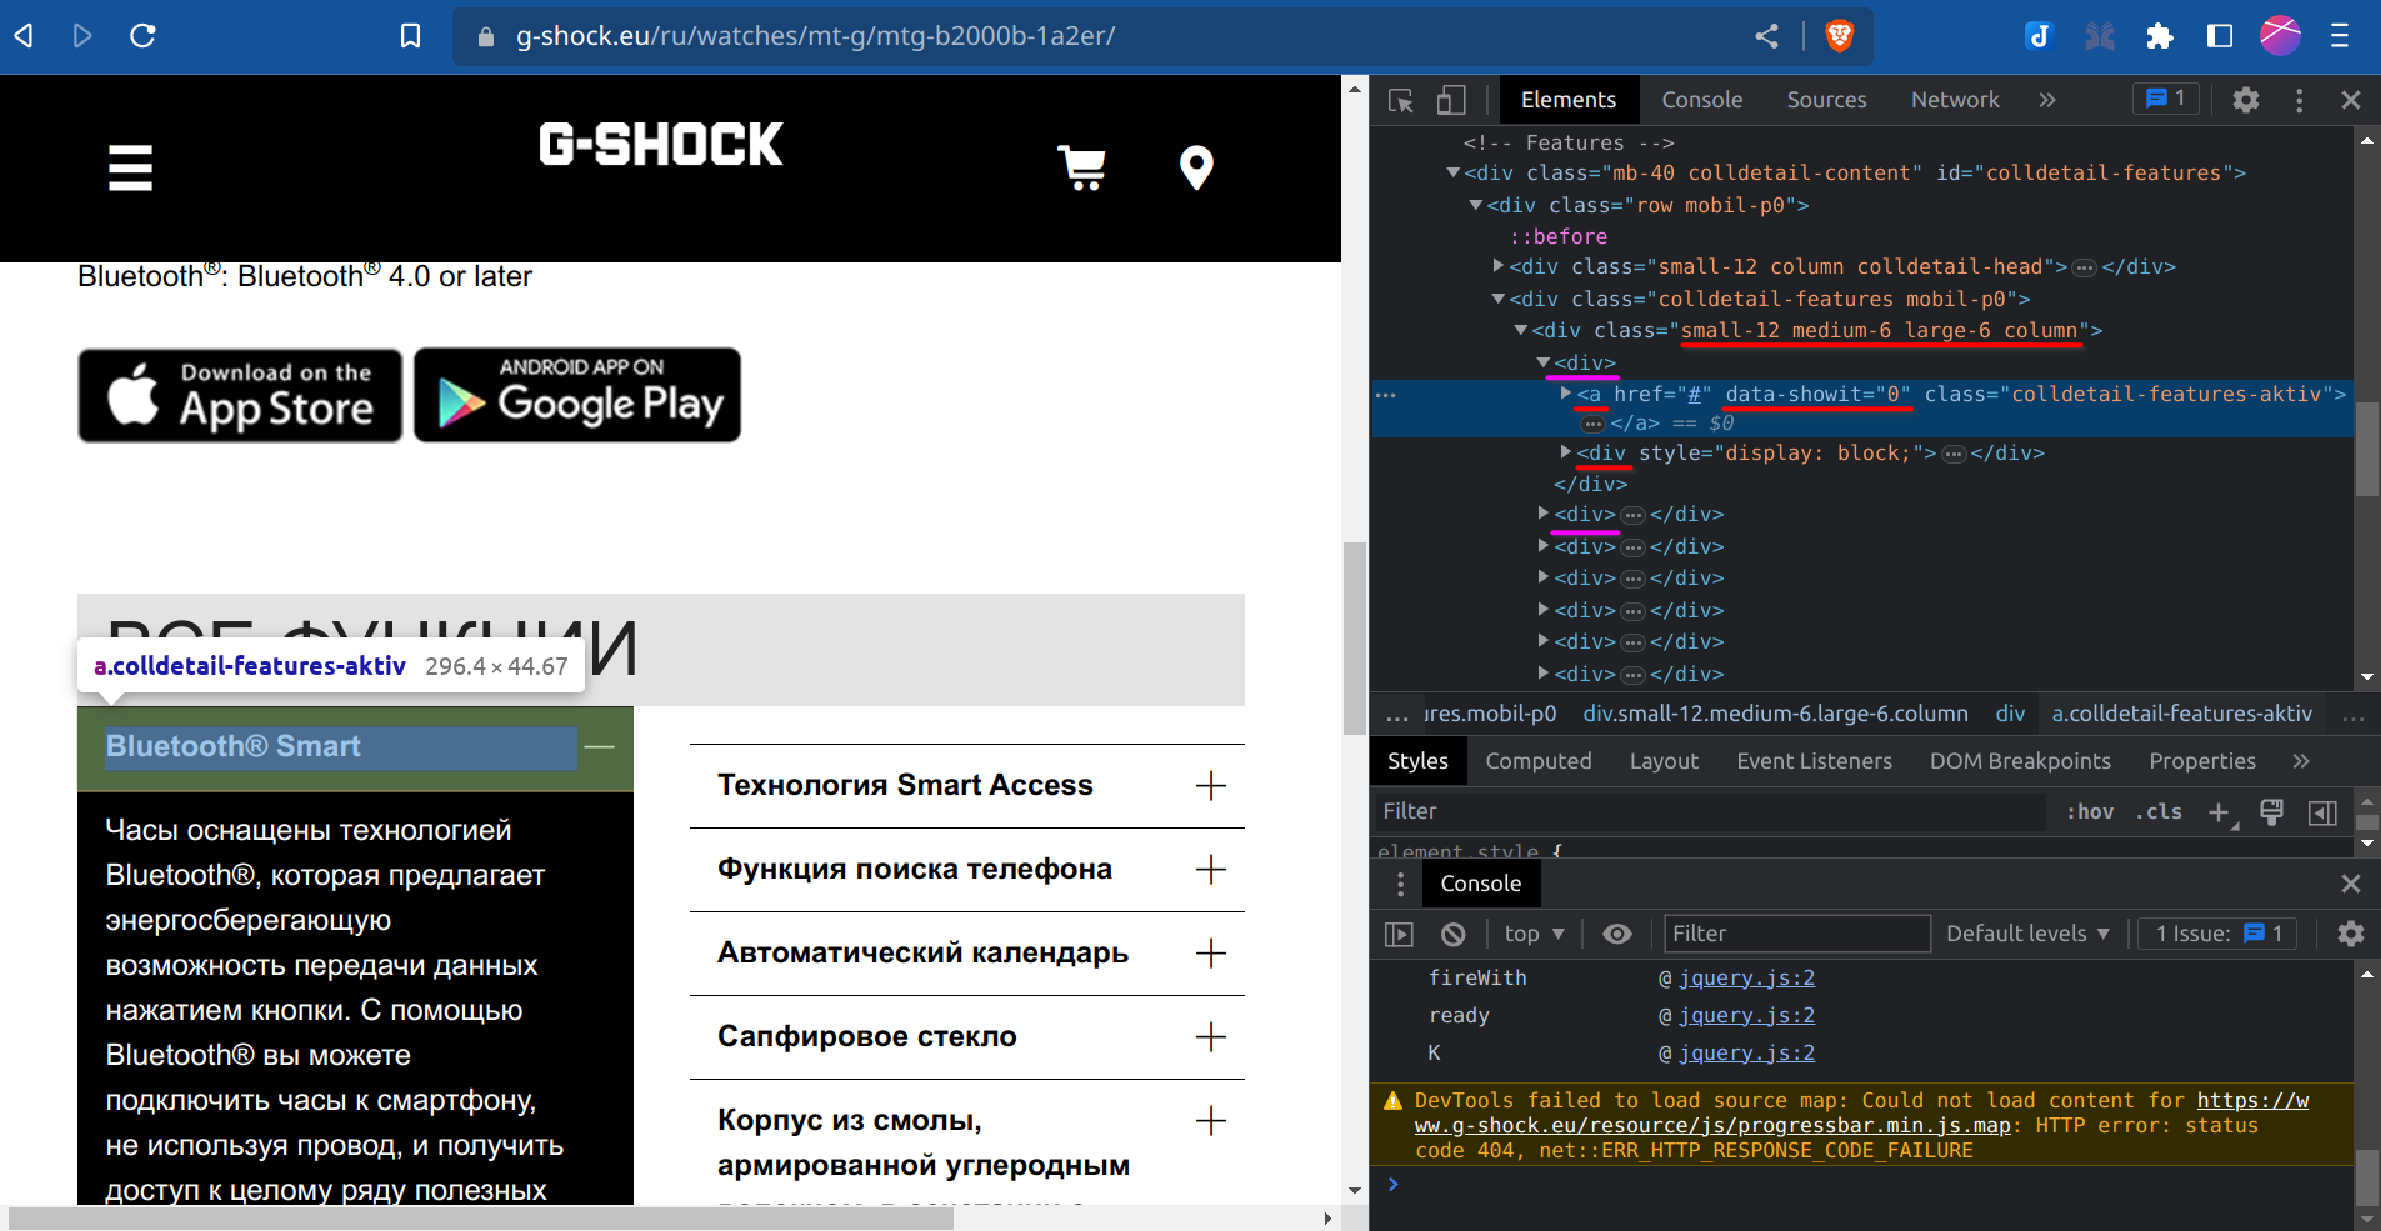Image resolution: width=2381 pixels, height=1231 pixels.
Task: Open the browser main menu
Action: [x=2339, y=37]
